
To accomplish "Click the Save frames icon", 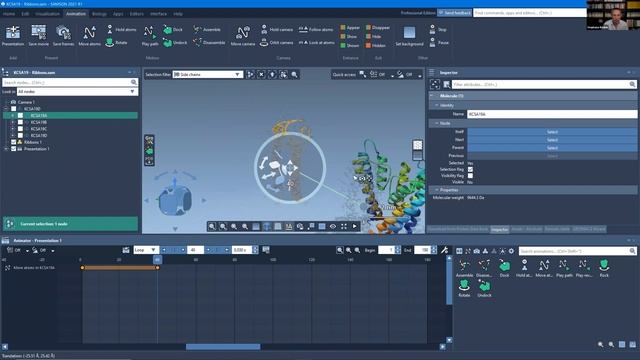I will click(x=63, y=36).
